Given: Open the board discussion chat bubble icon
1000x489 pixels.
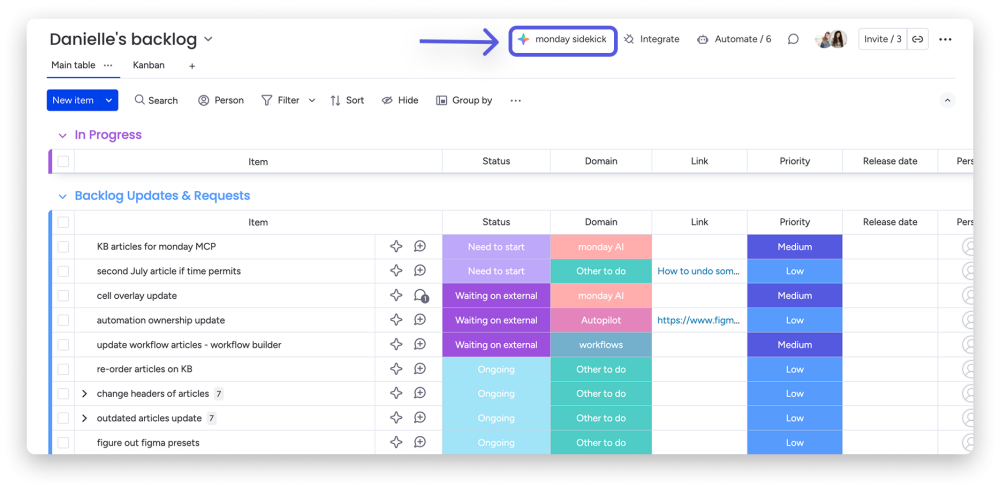Looking at the screenshot, I should (x=793, y=40).
